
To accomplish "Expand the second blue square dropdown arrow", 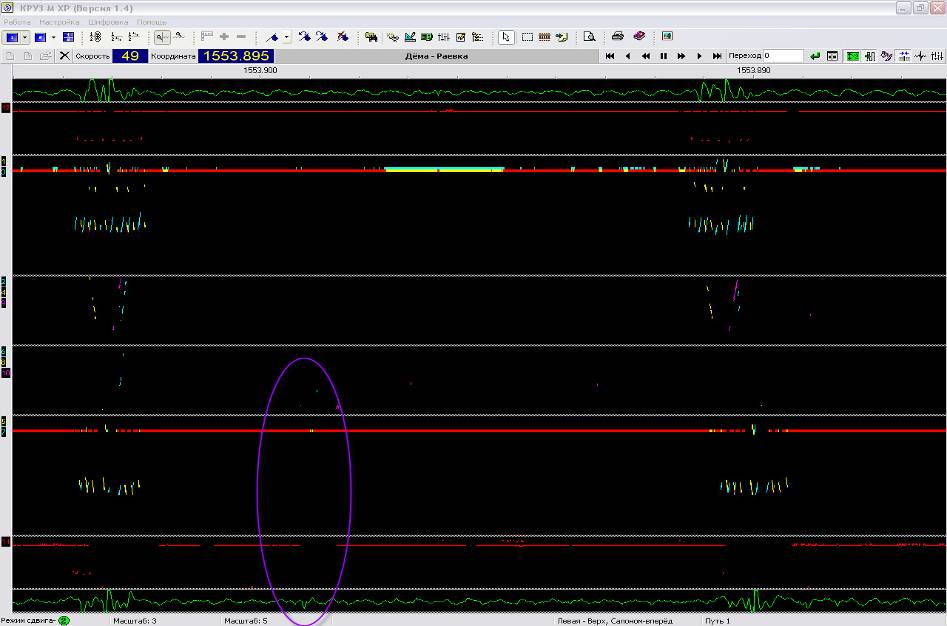I will pos(53,37).
